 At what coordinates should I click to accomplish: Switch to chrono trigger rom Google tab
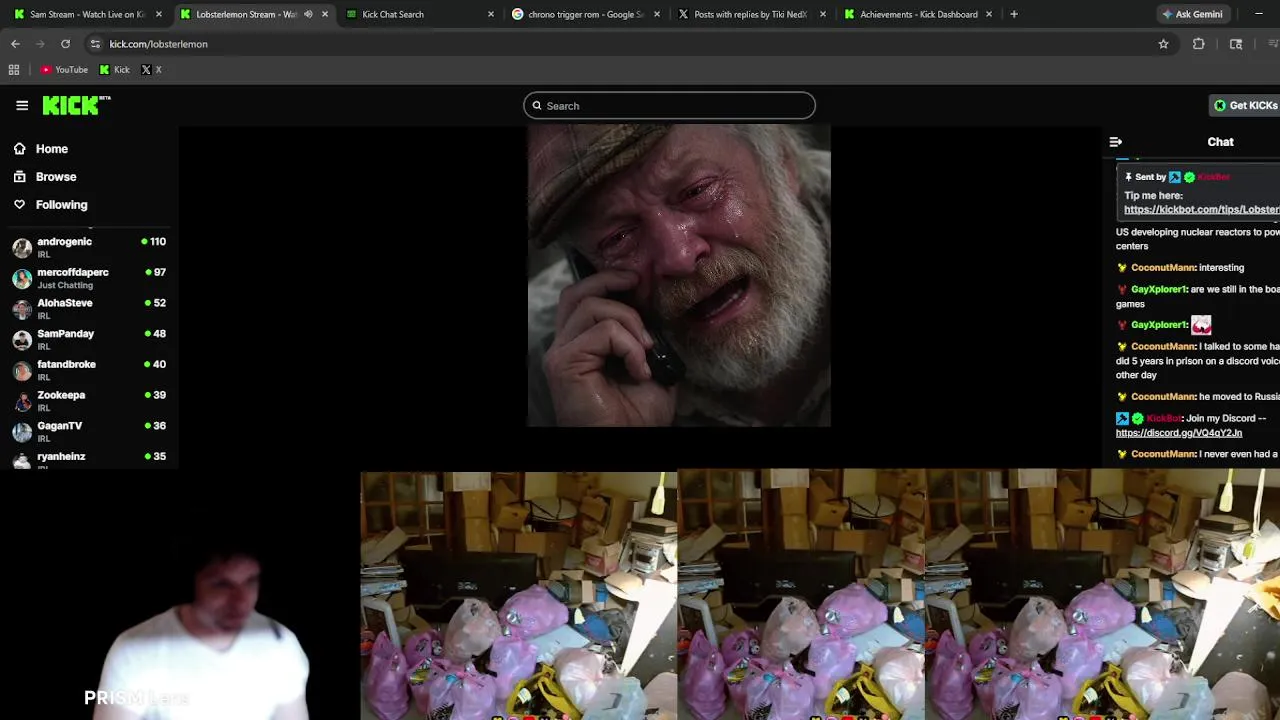[586, 14]
